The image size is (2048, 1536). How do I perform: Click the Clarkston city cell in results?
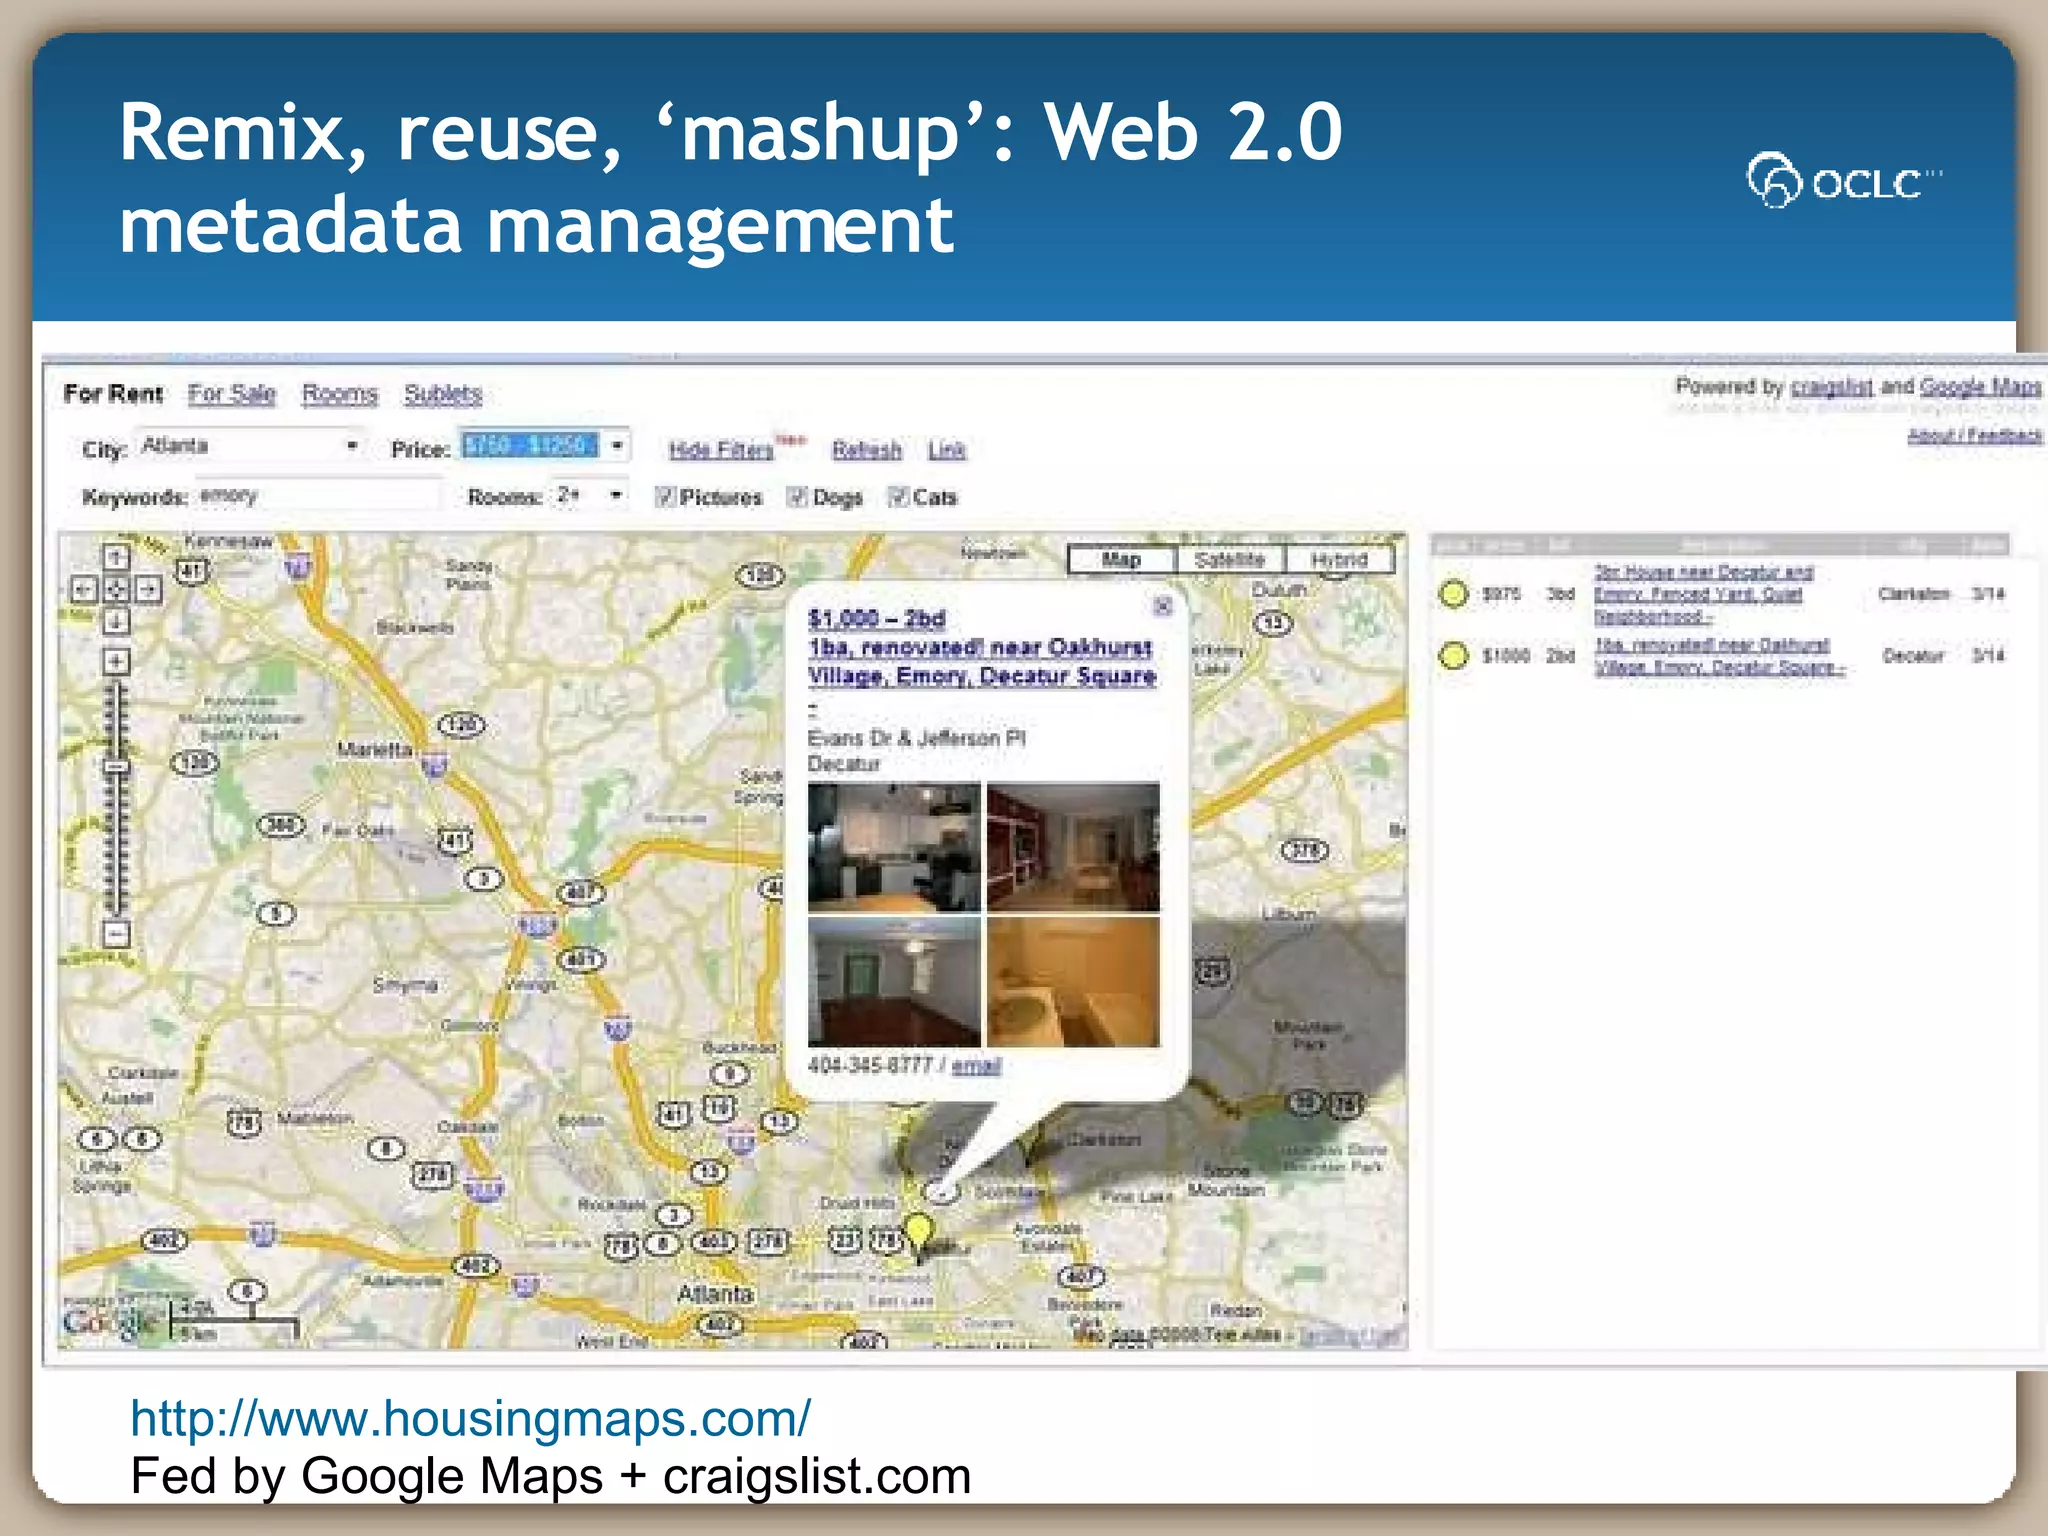(x=1914, y=594)
